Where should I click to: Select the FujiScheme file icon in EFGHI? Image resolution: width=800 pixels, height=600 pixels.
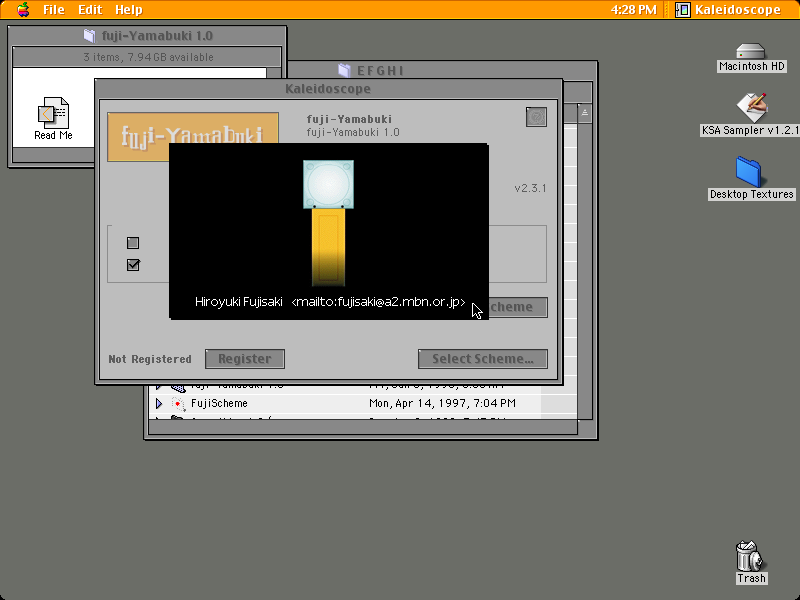(x=178, y=404)
